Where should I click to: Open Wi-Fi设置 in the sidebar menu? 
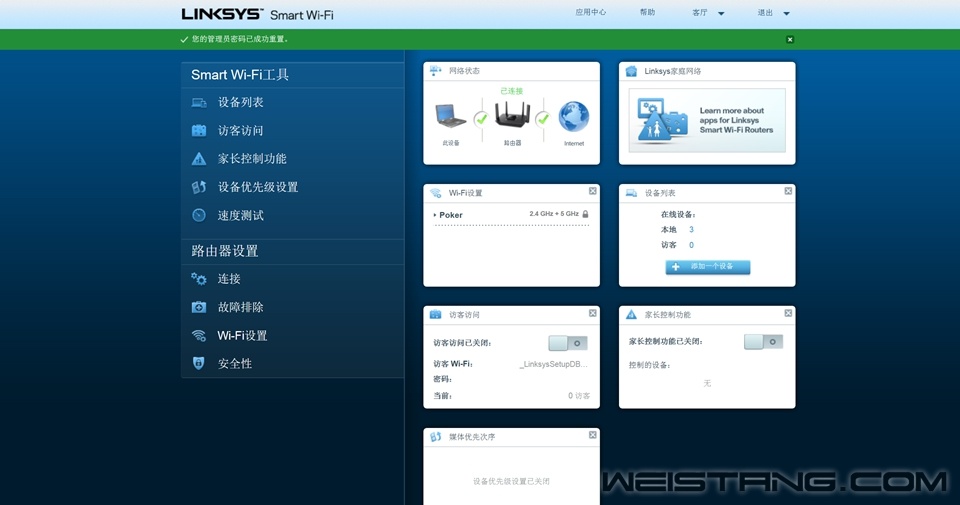242,336
